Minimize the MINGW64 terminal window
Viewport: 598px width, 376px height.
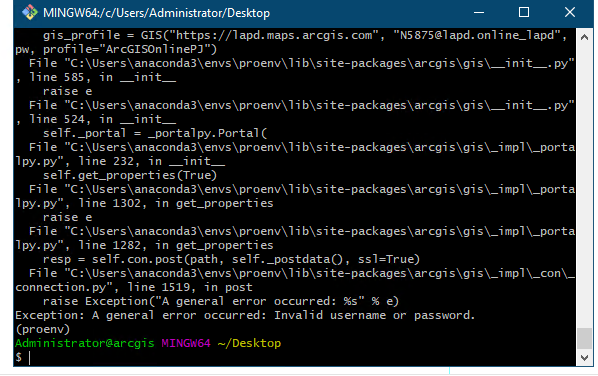479,13
